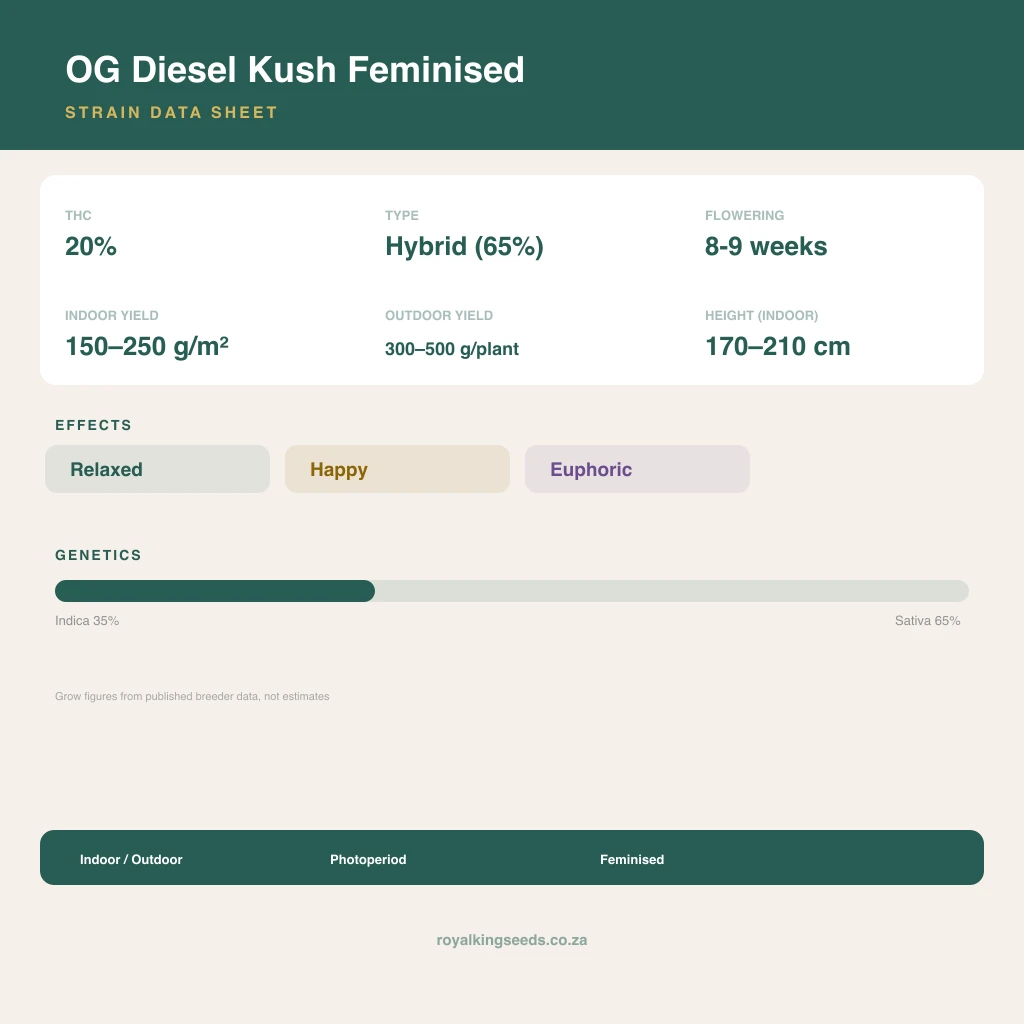Click the INDOOR YIELD label
This screenshot has height=1024, width=1024.
click(x=112, y=315)
